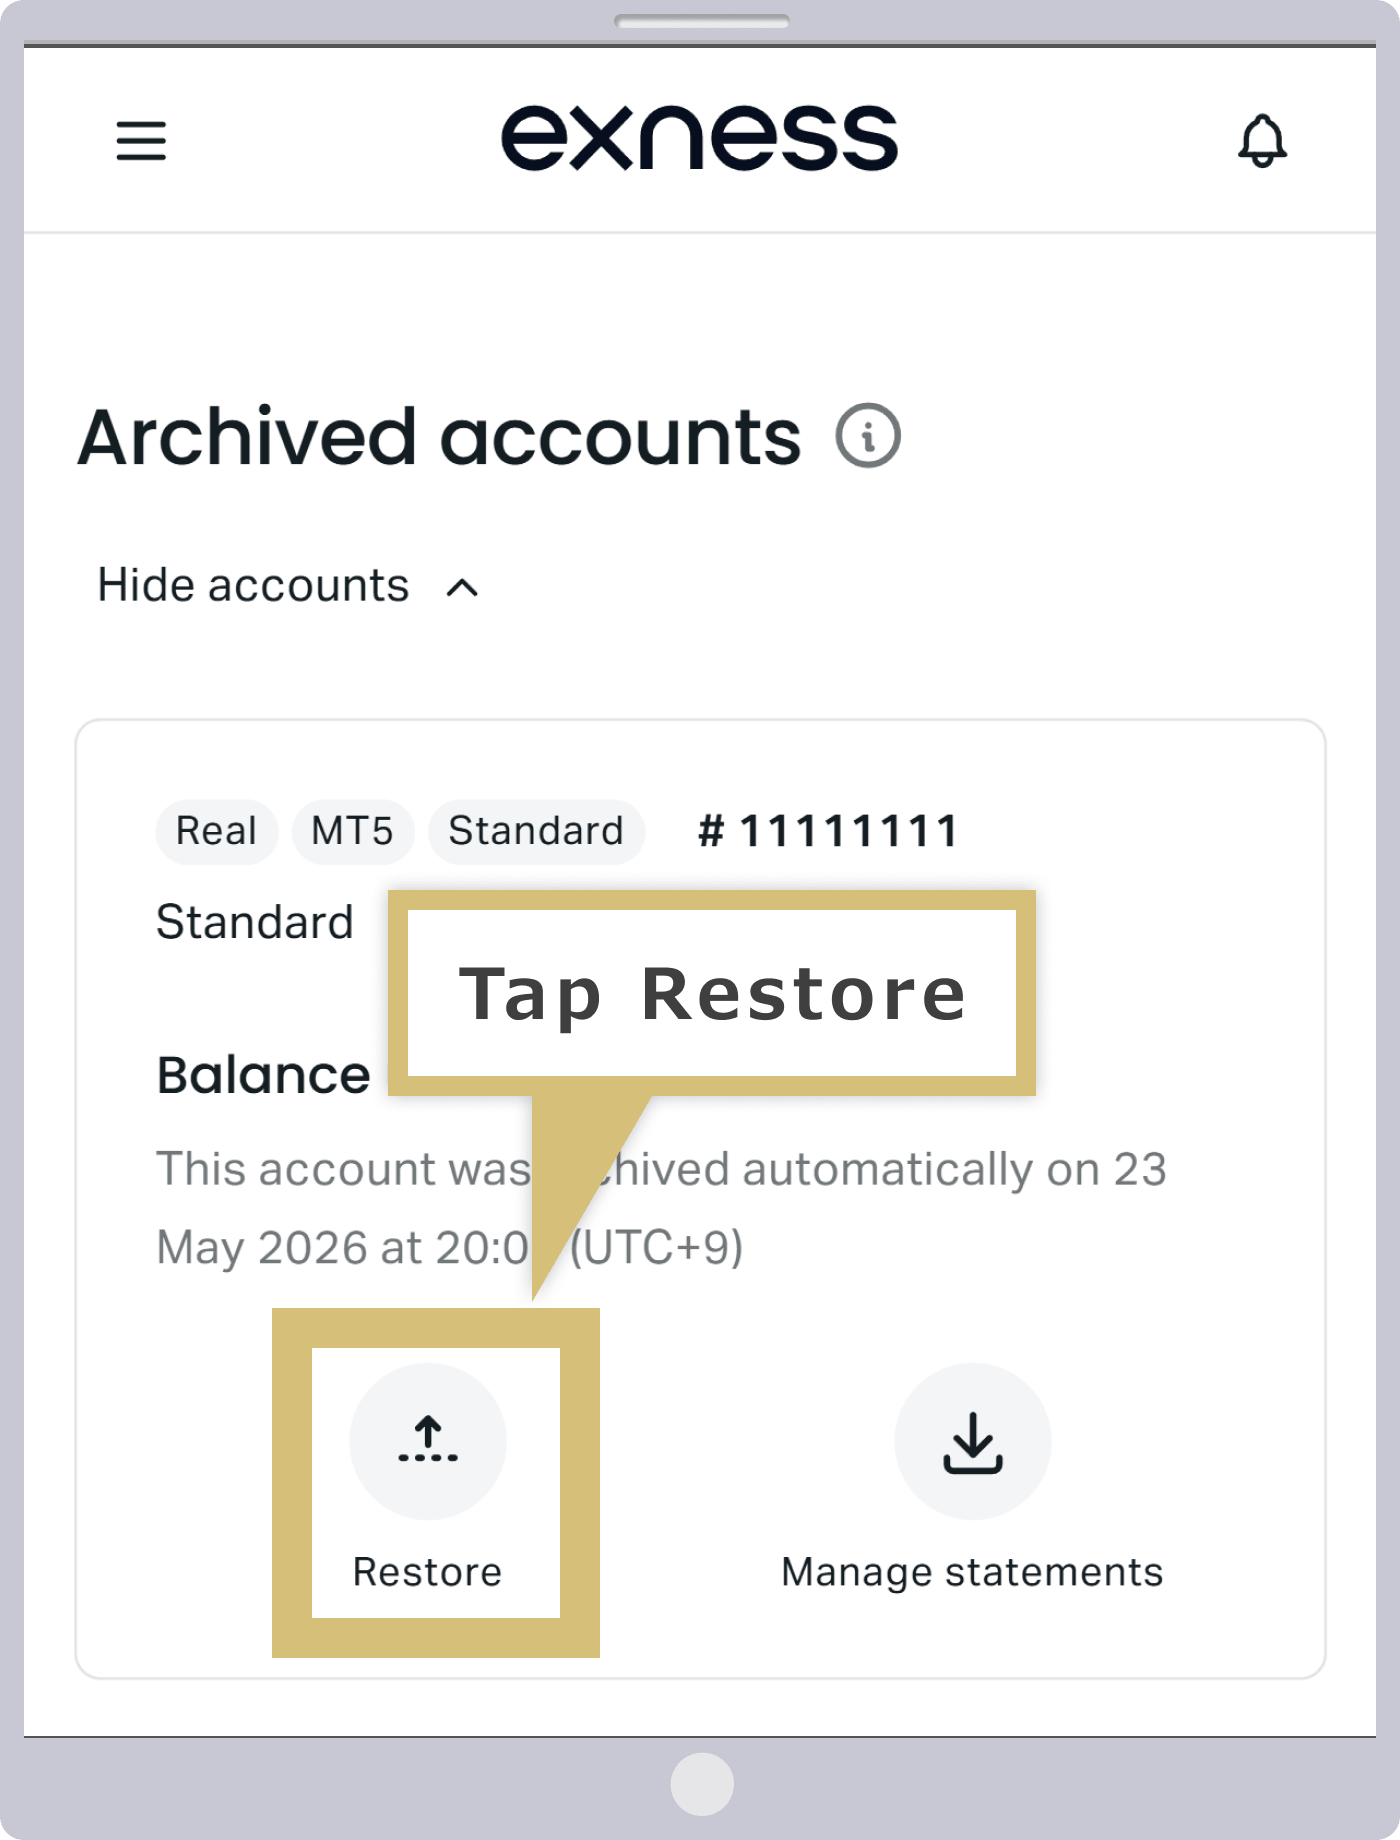The height and width of the screenshot is (1840, 1400).
Task: Click the exness logo
Action: coord(700,138)
